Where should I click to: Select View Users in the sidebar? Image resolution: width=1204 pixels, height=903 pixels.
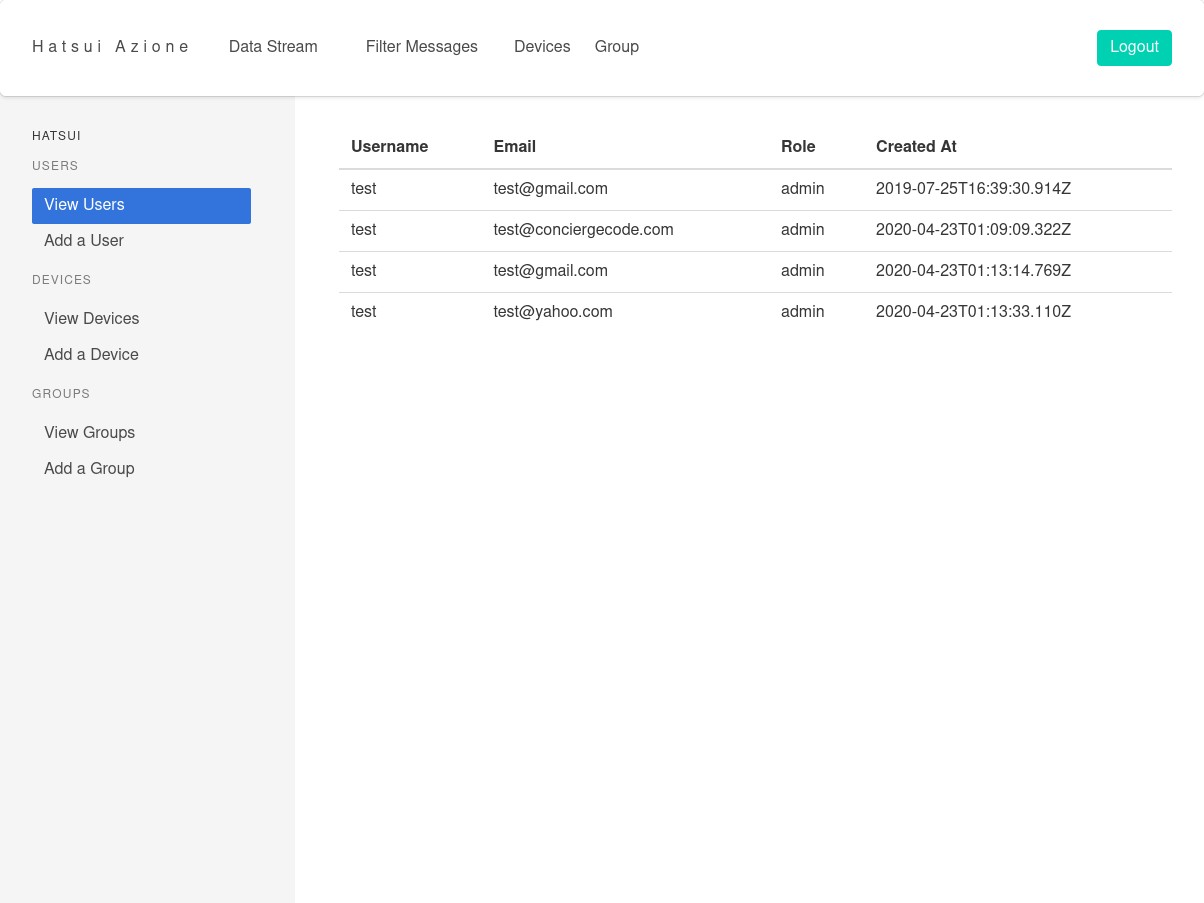tap(141, 205)
